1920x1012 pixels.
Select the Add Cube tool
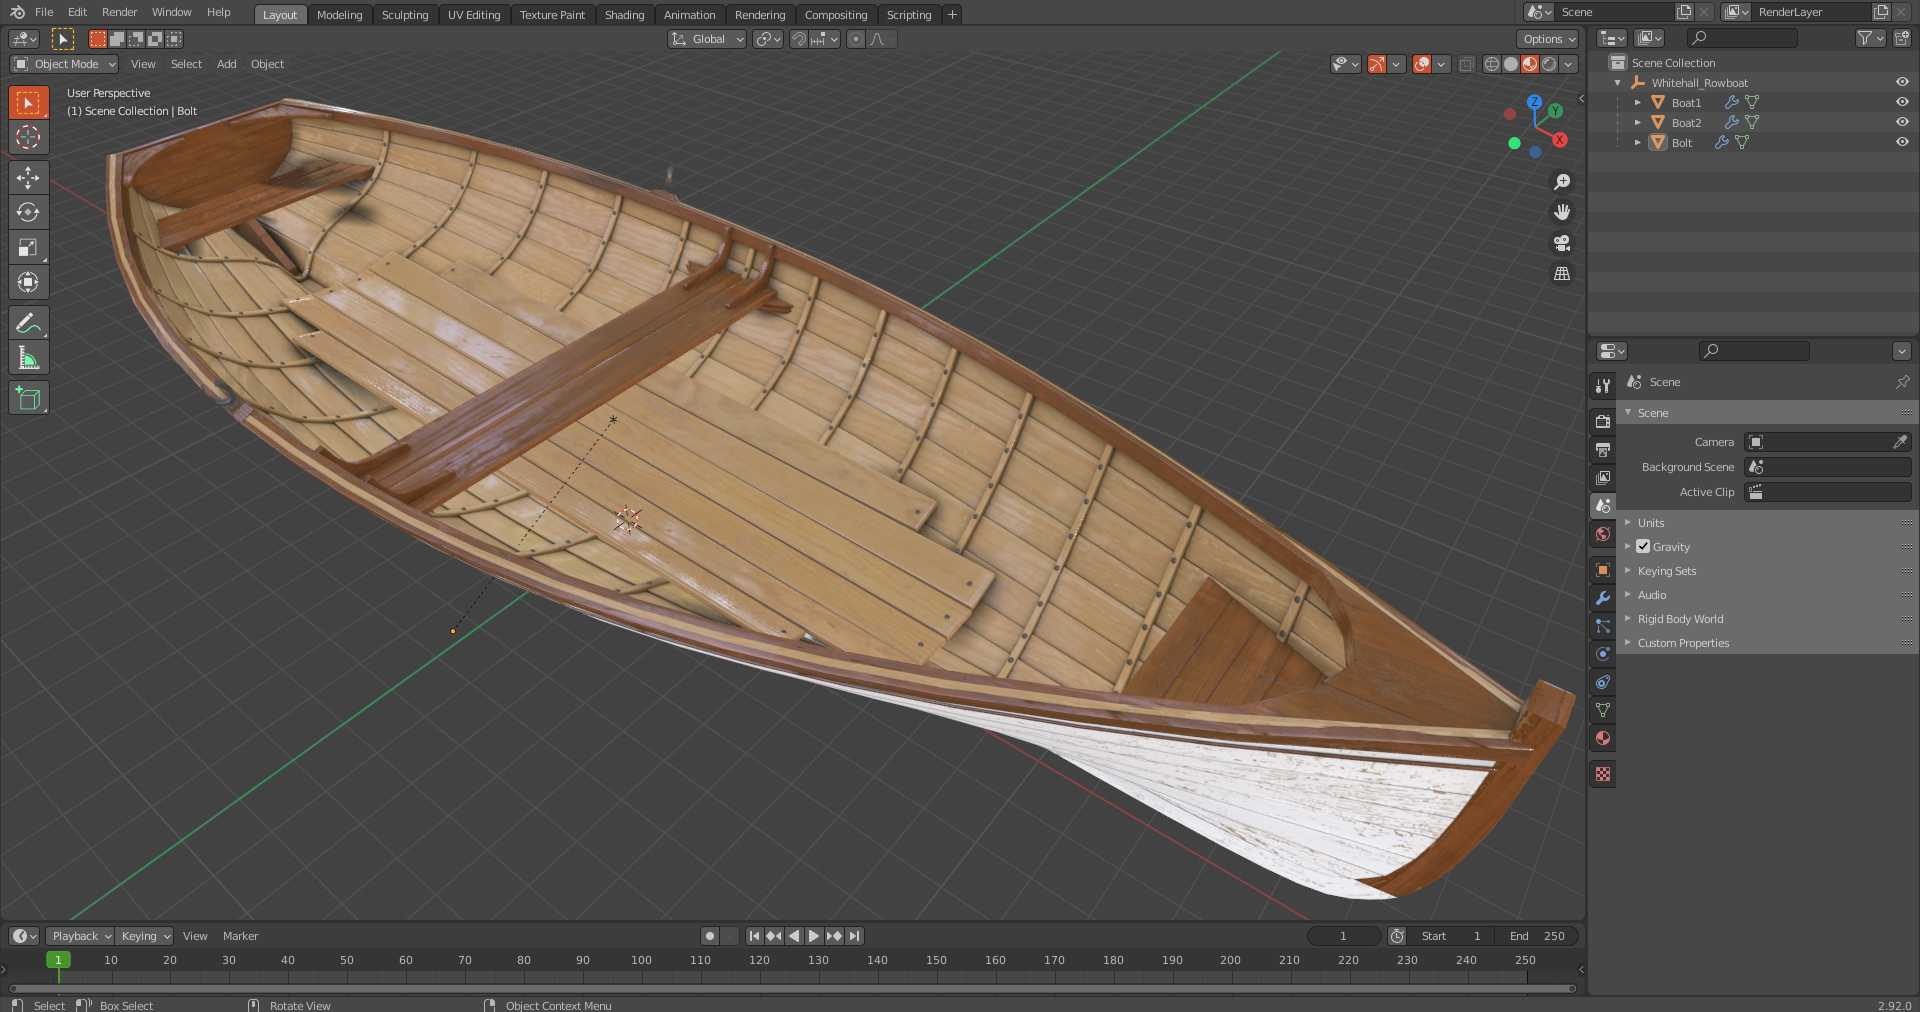click(x=28, y=398)
